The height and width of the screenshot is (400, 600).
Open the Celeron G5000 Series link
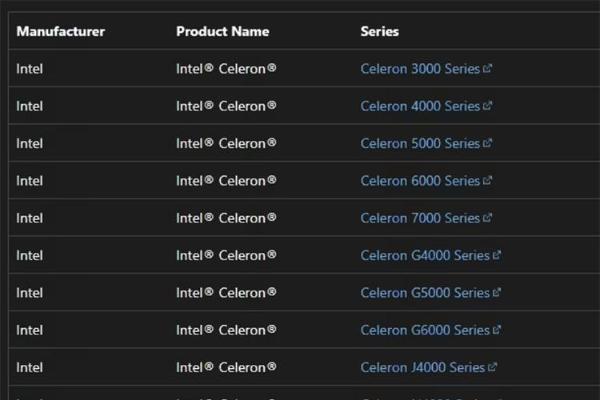(425, 293)
